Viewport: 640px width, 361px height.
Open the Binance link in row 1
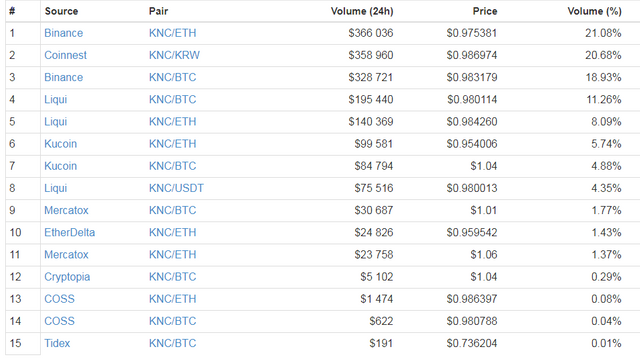click(63, 33)
